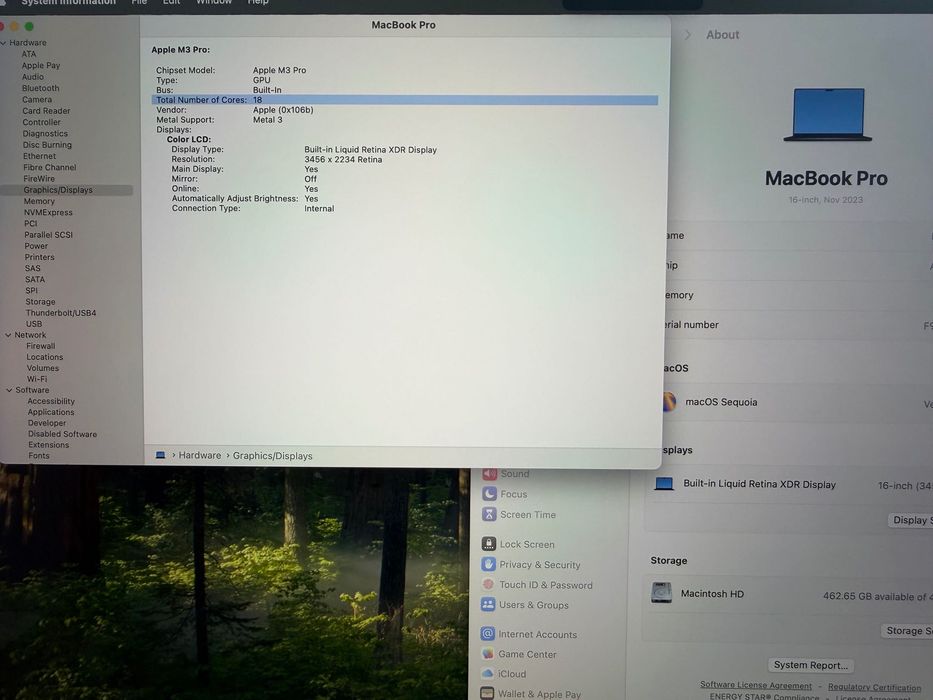Click the Vendor Apple (0x106b) row

(x=234, y=110)
